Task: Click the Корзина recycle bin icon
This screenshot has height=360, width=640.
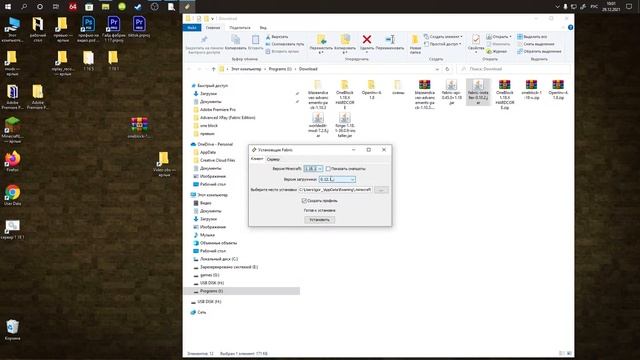Action: 12,330
